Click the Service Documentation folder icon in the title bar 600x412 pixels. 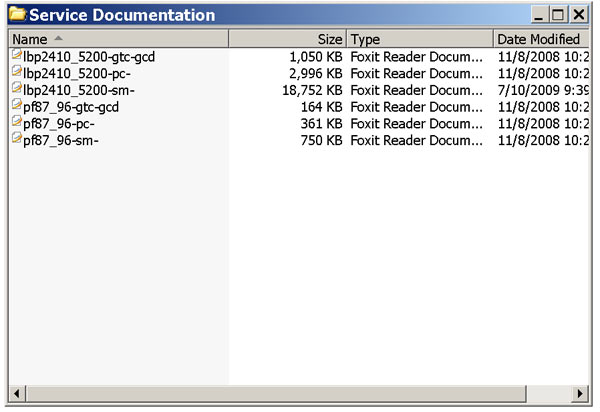click(17, 14)
